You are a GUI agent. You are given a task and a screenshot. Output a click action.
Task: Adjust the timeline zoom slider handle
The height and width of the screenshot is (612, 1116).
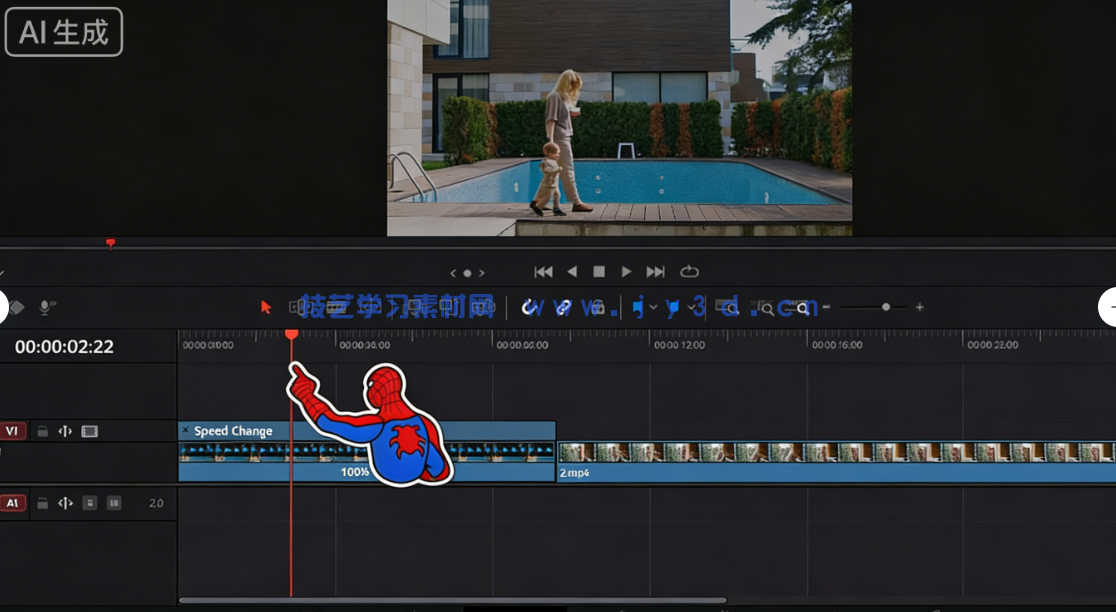point(884,307)
